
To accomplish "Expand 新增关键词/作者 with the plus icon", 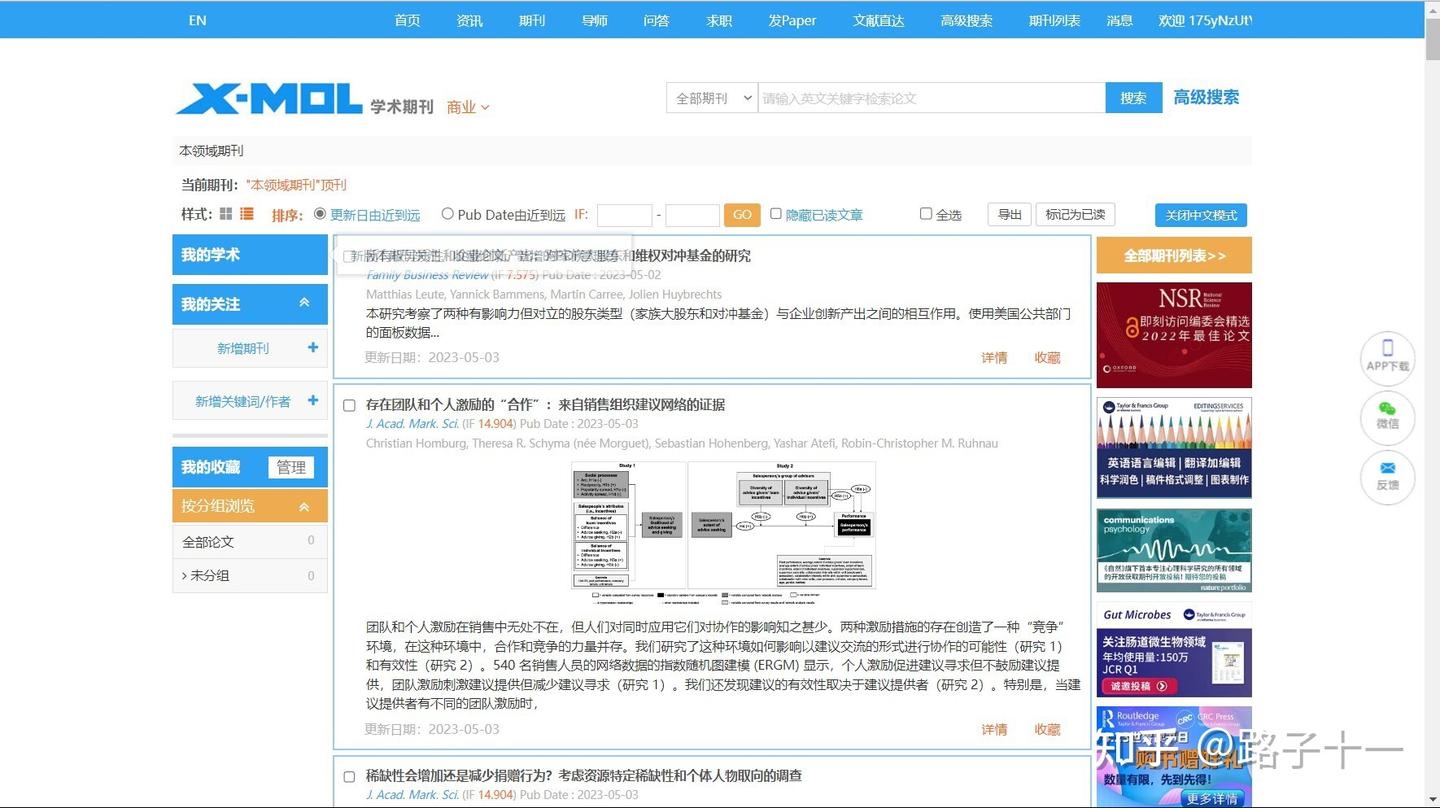I will click(311, 399).
